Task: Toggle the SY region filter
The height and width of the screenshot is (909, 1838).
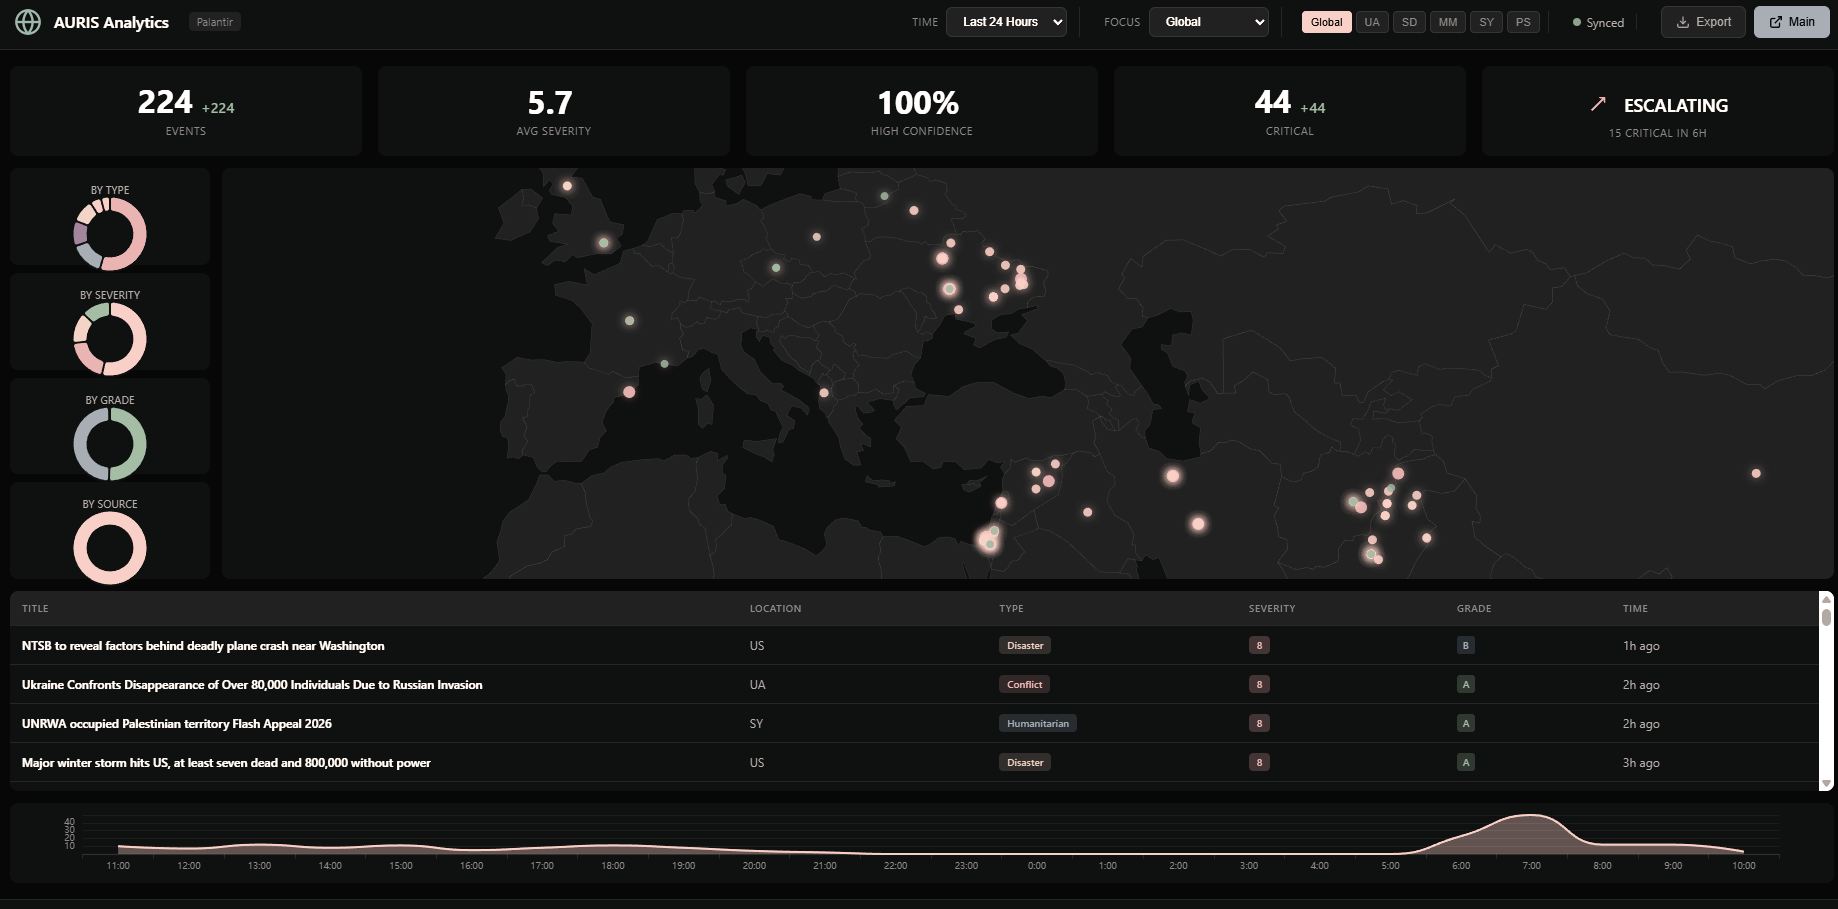Action: [1486, 21]
